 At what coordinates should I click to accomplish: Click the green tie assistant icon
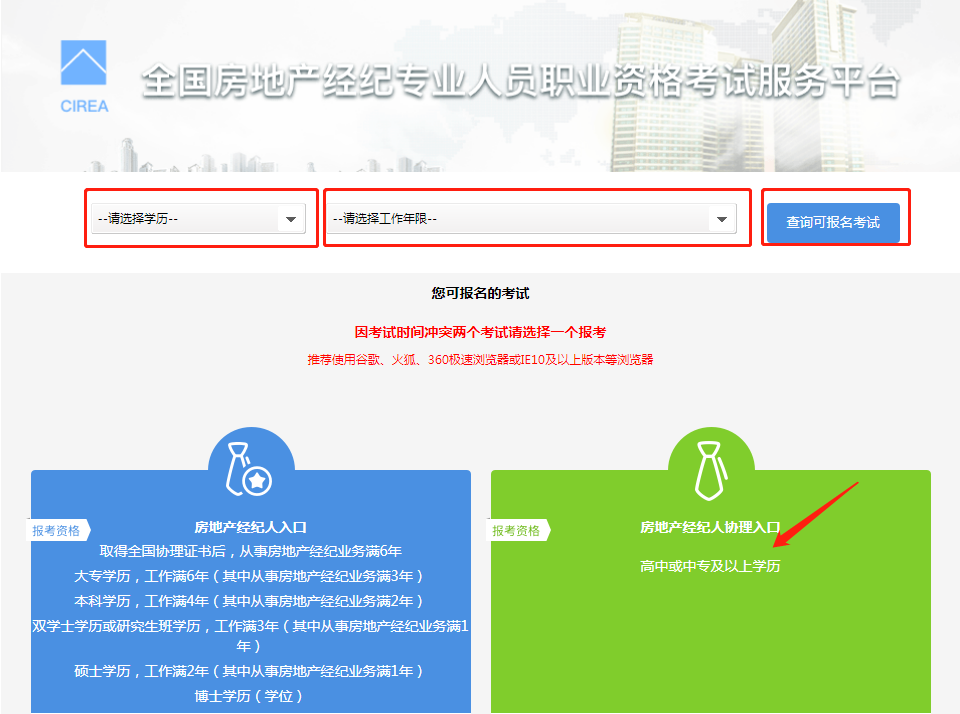(710, 471)
